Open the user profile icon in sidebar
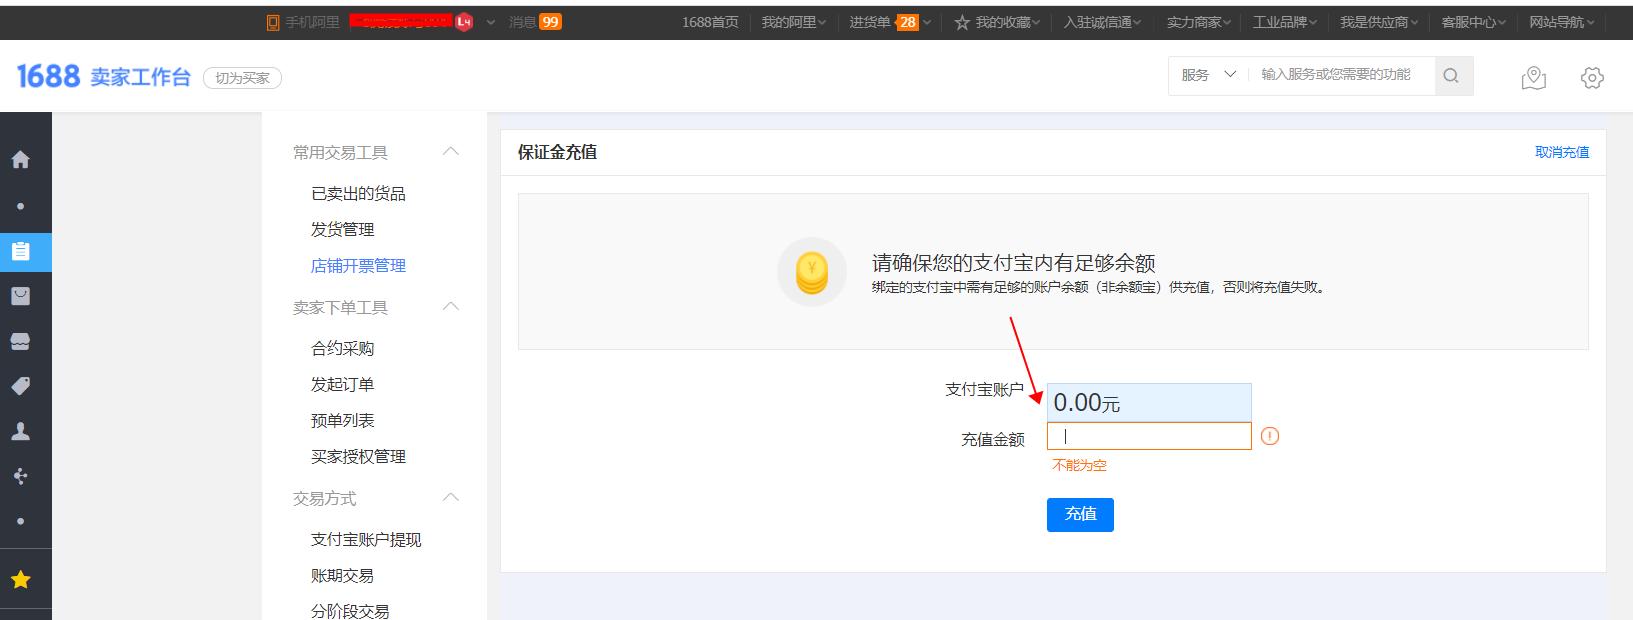1633x620 pixels. pos(20,431)
